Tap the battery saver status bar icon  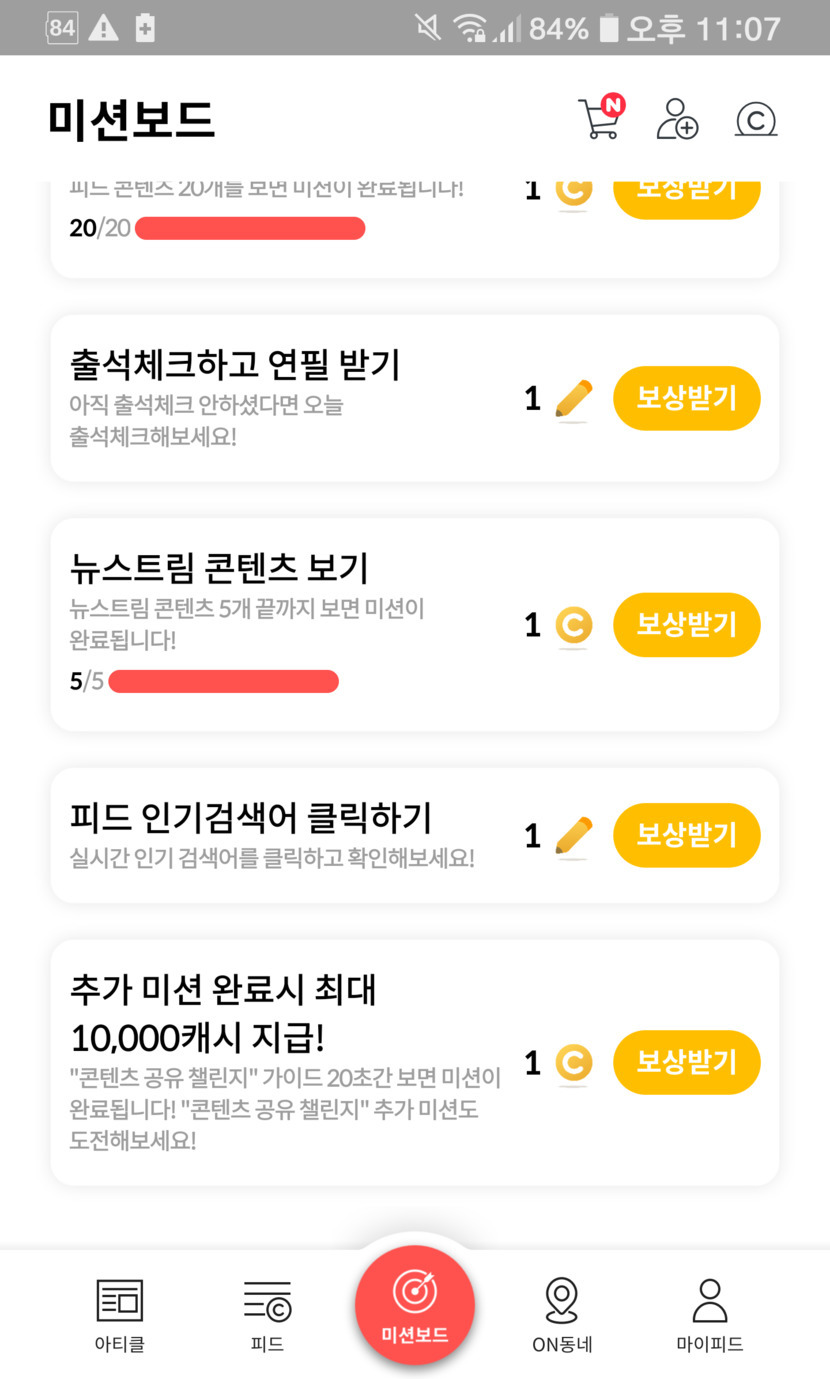click(145, 28)
